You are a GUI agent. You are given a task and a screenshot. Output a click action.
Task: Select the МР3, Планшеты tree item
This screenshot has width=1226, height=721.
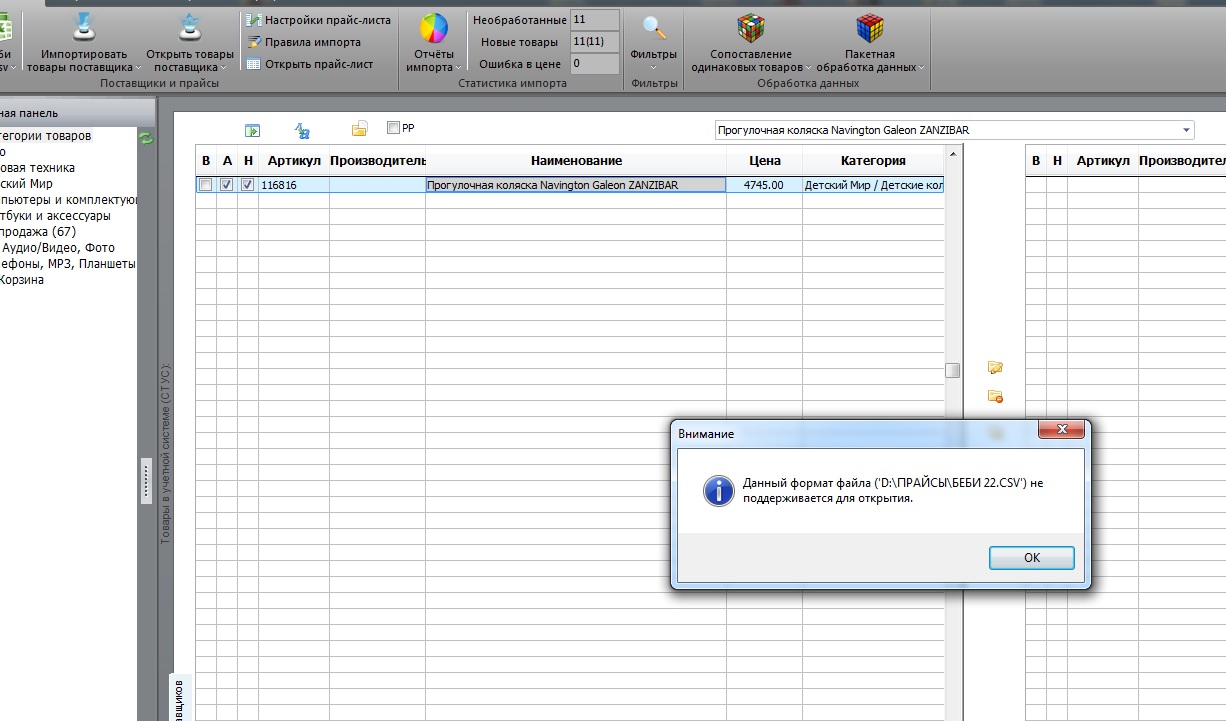click(x=67, y=264)
